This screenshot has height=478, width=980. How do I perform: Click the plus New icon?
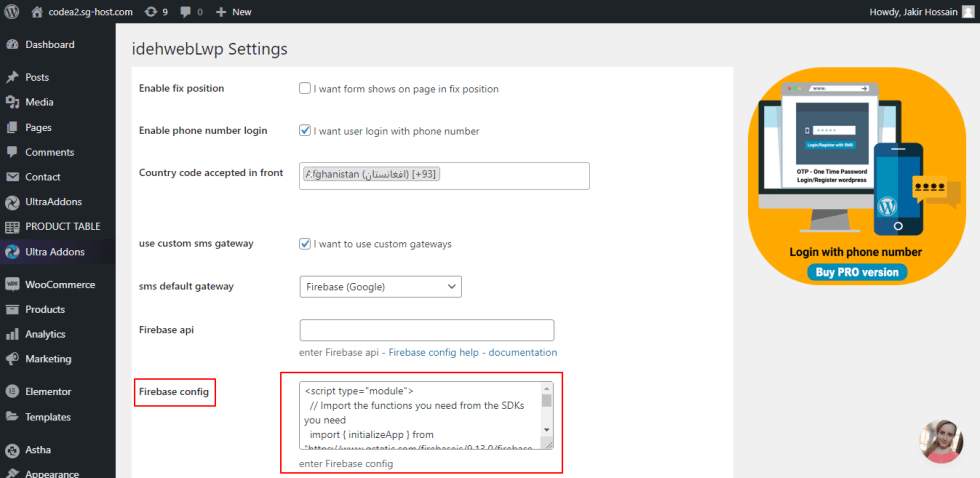point(221,11)
